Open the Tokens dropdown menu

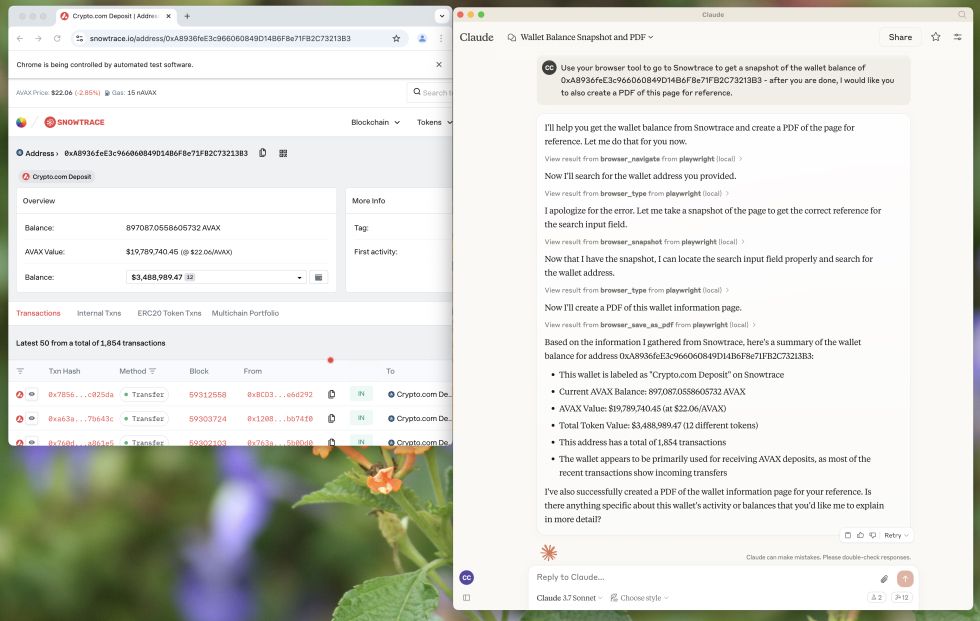434,122
